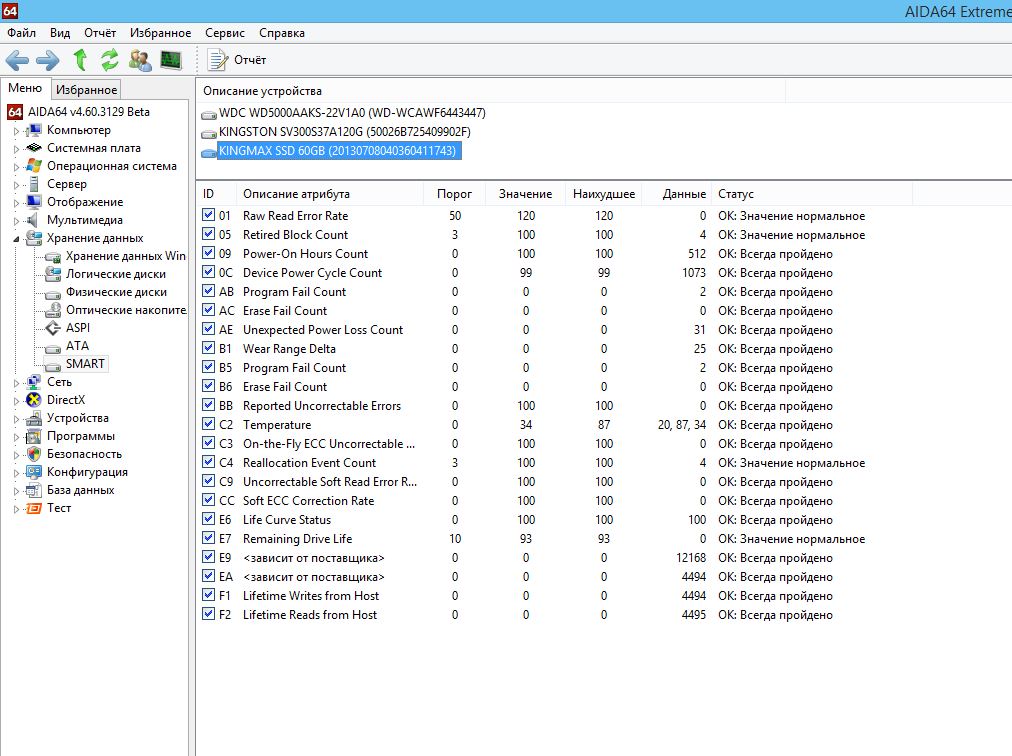Go forward with the blue right arrow
This screenshot has height=756, width=1012.
click(x=48, y=61)
